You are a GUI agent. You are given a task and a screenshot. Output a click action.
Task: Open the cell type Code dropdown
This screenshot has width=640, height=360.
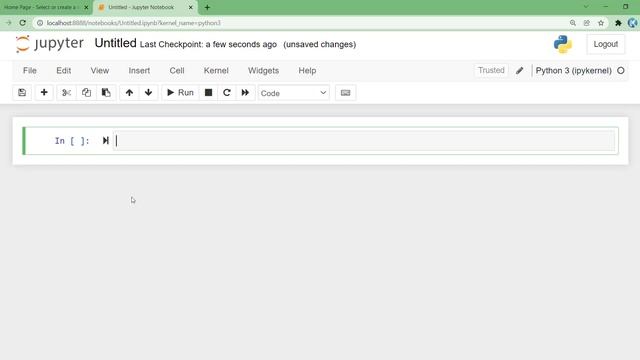click(x=293, y=93)
